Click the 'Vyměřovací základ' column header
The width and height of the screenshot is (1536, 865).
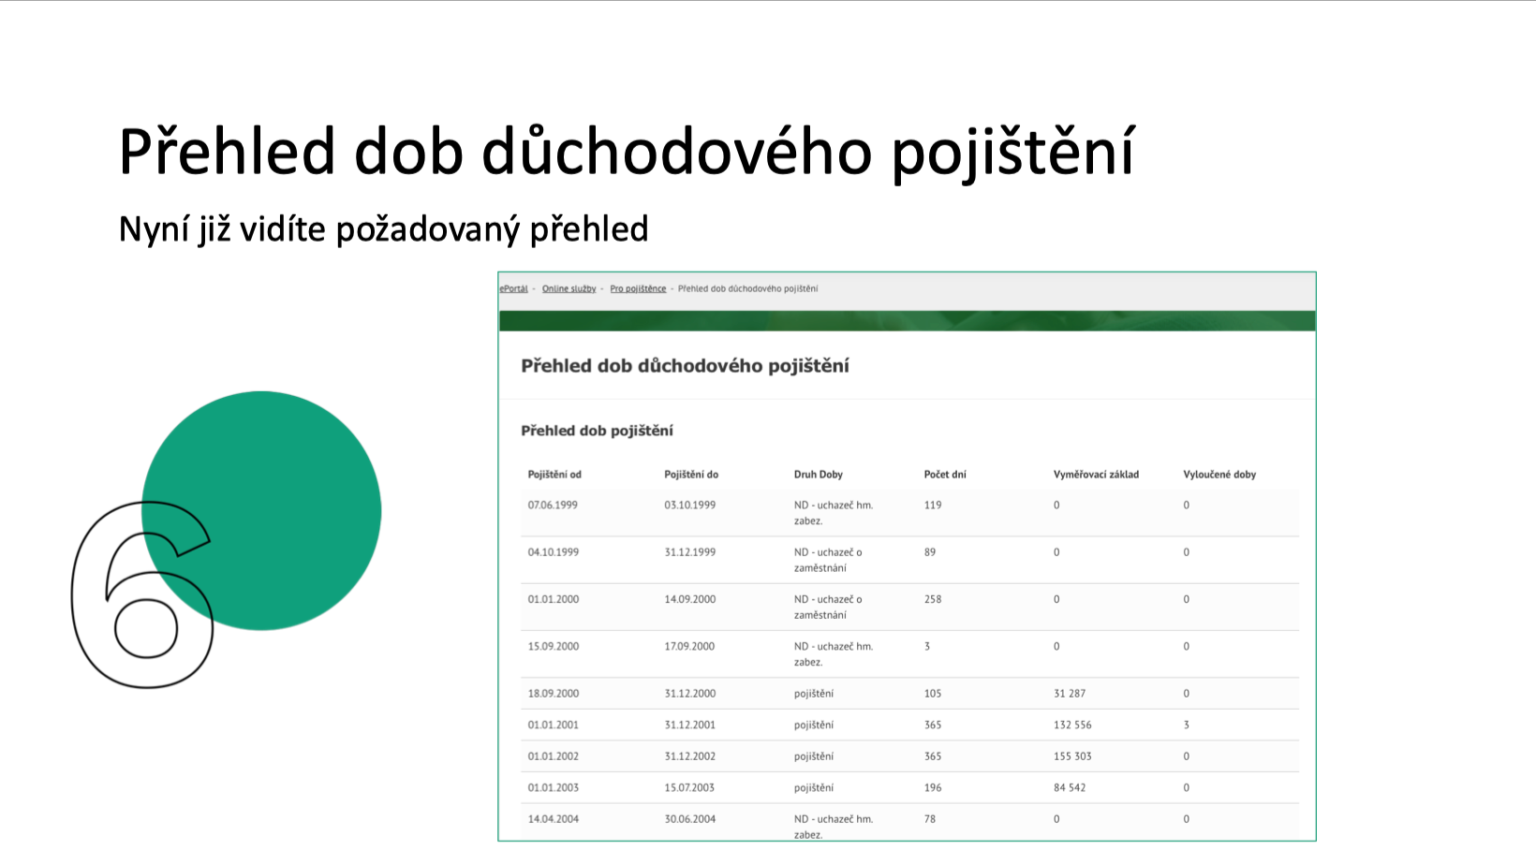[1095, 475]
